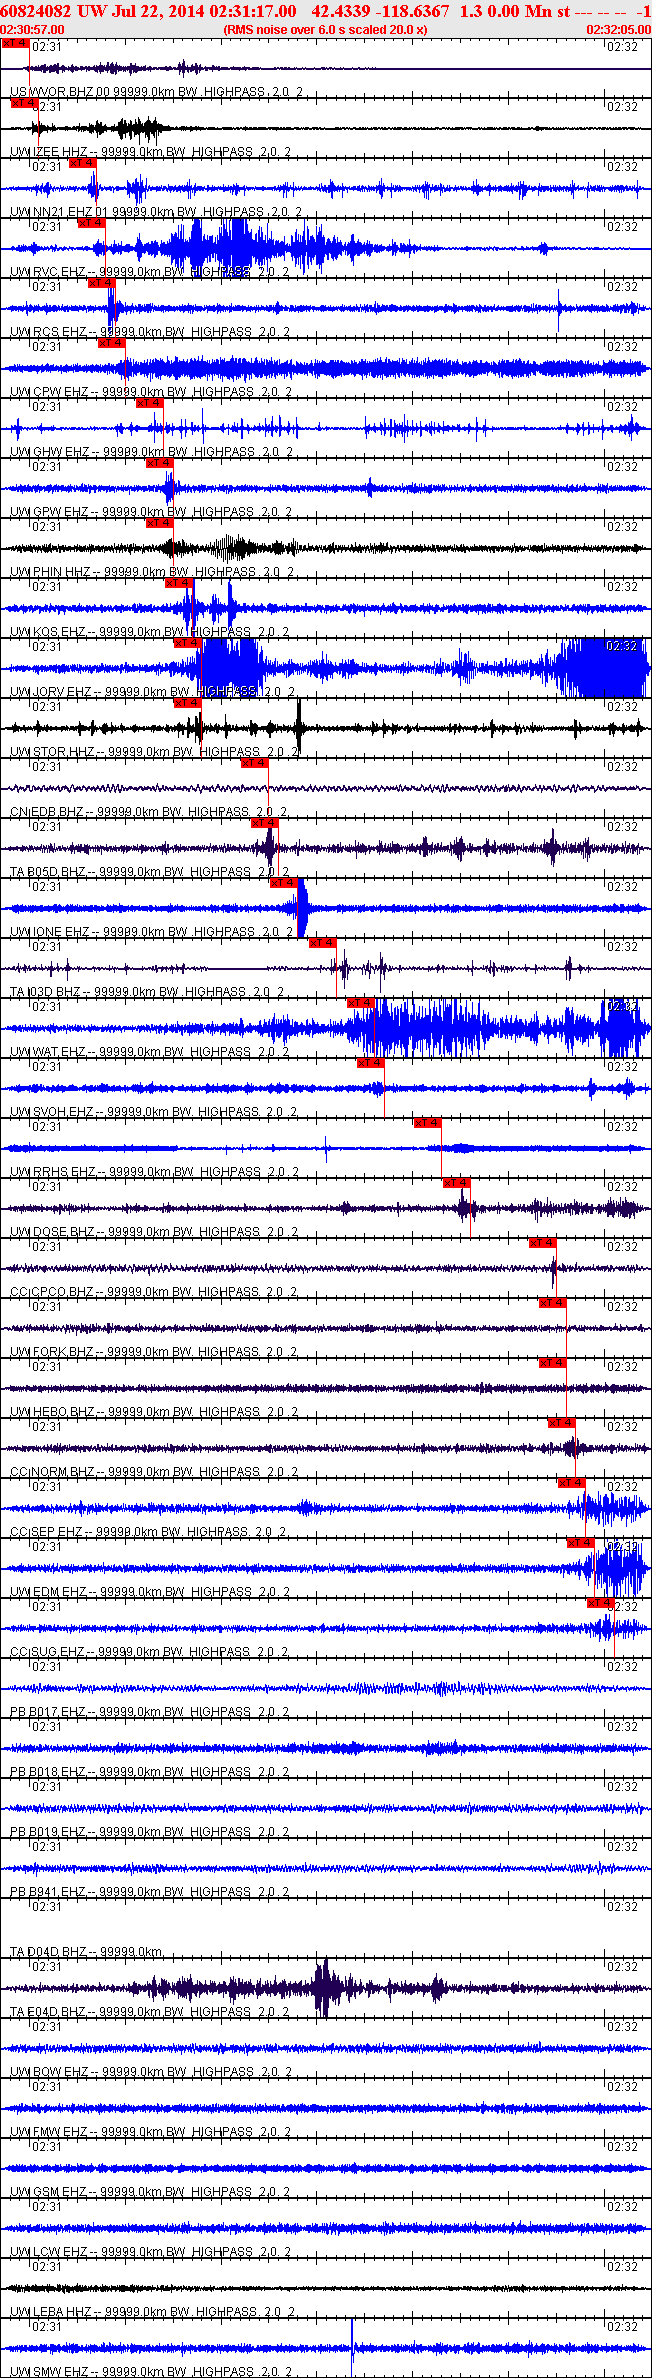
Task: Click the red pick flag on JORV trace
Action: click(x=188, y=643)
